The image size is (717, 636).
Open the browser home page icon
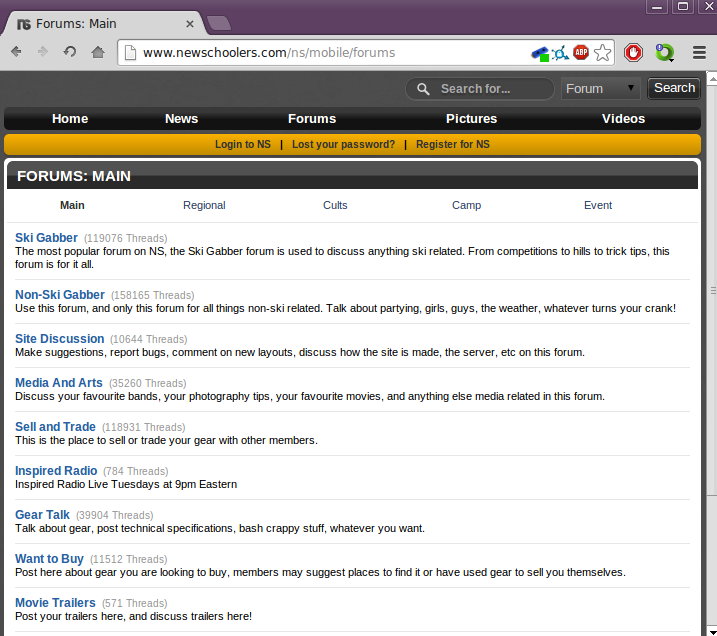(x=97, y=52)
